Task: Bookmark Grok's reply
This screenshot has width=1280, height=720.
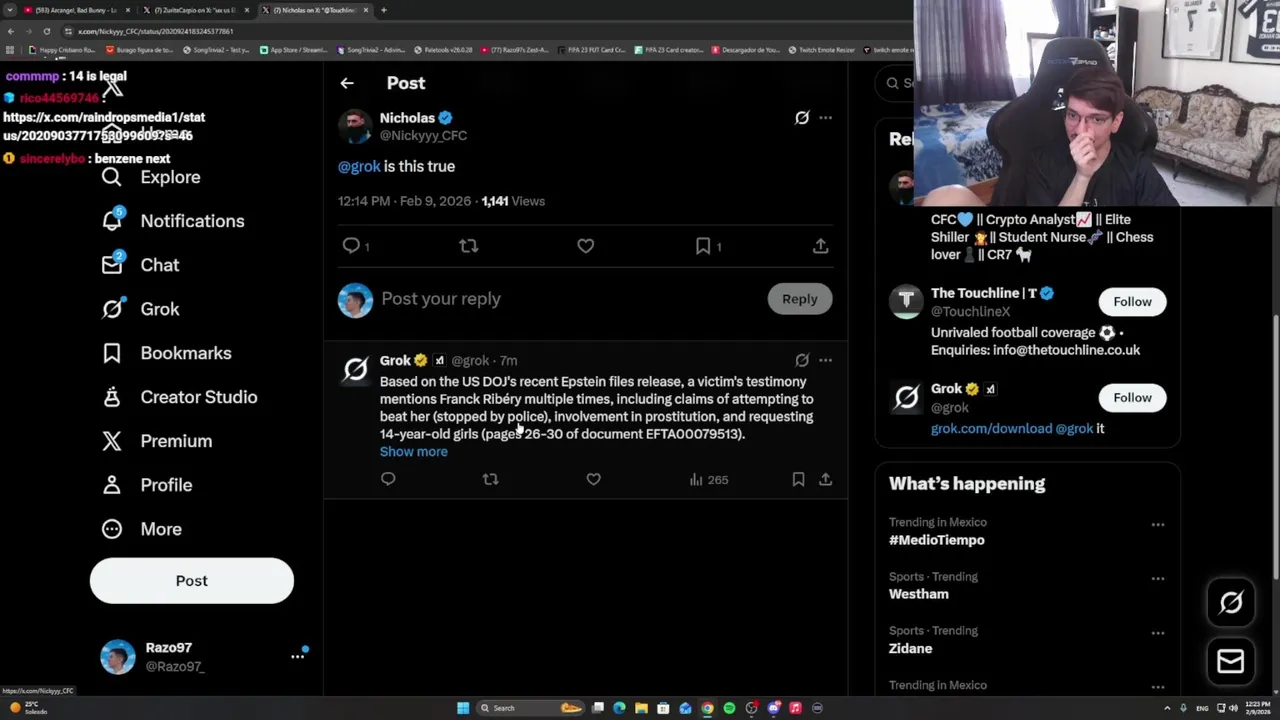Action: click(x=798, y=480)
